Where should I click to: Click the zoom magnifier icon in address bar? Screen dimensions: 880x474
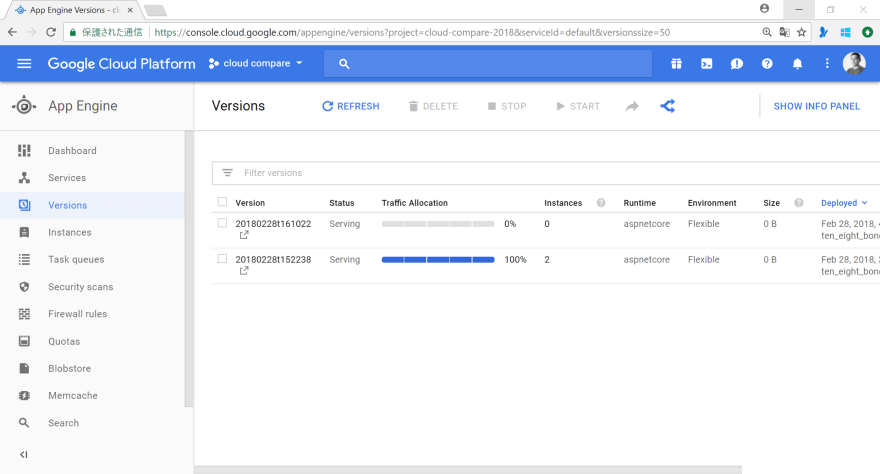pos(767,32)
